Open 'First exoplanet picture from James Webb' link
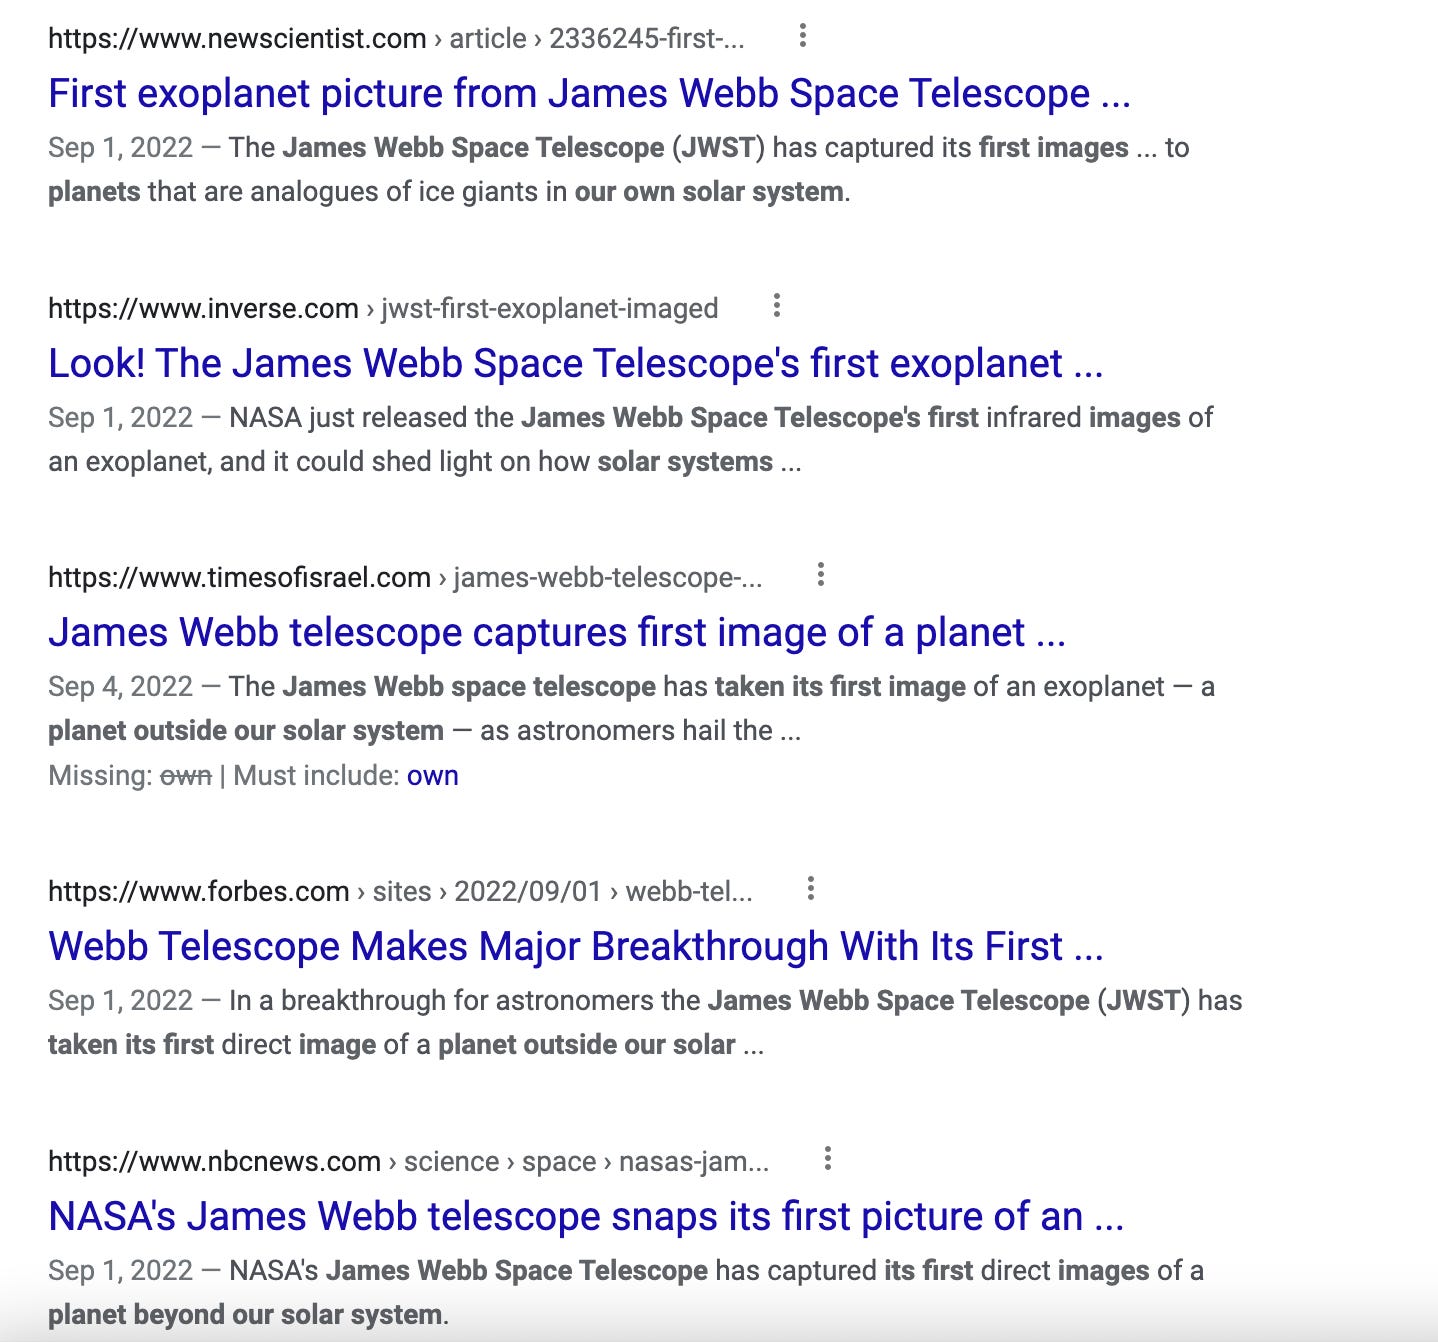The width and height of the screenshot is (1438, 1342). [x=589, y=94]
